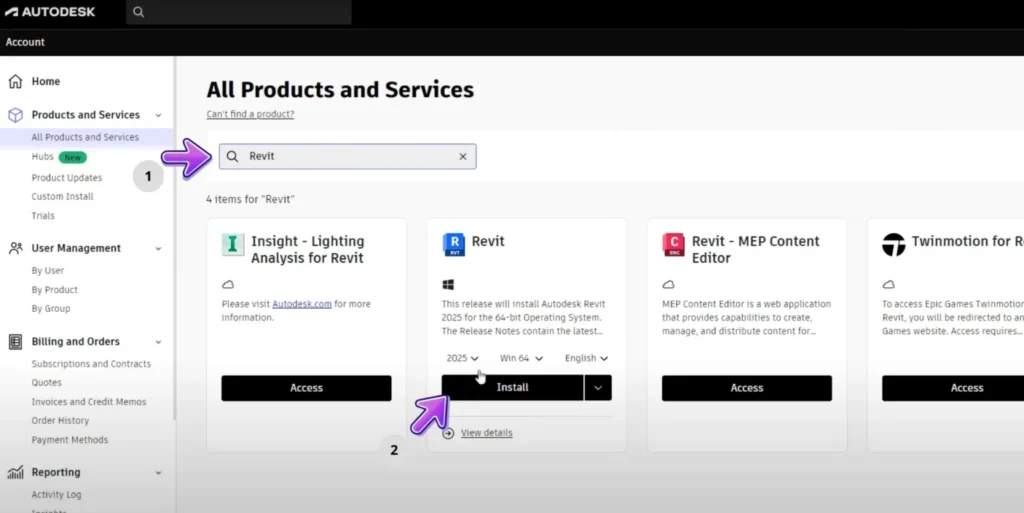This screenshot has height=513, width=1024.
Task: Click the Billing and Orders icon
Action: tap(16, 341)
